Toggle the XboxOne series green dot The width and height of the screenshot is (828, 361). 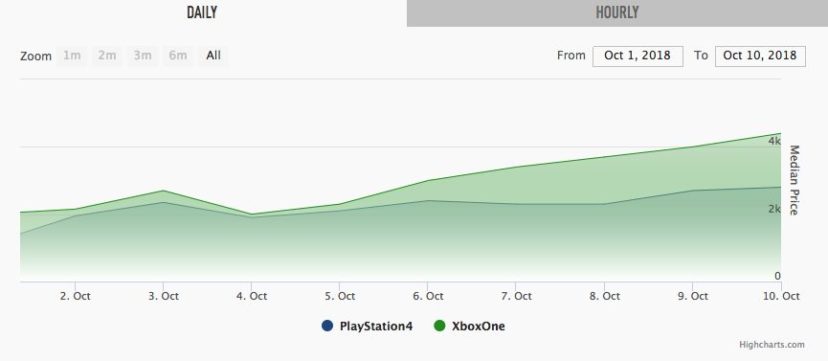point(439,326)
